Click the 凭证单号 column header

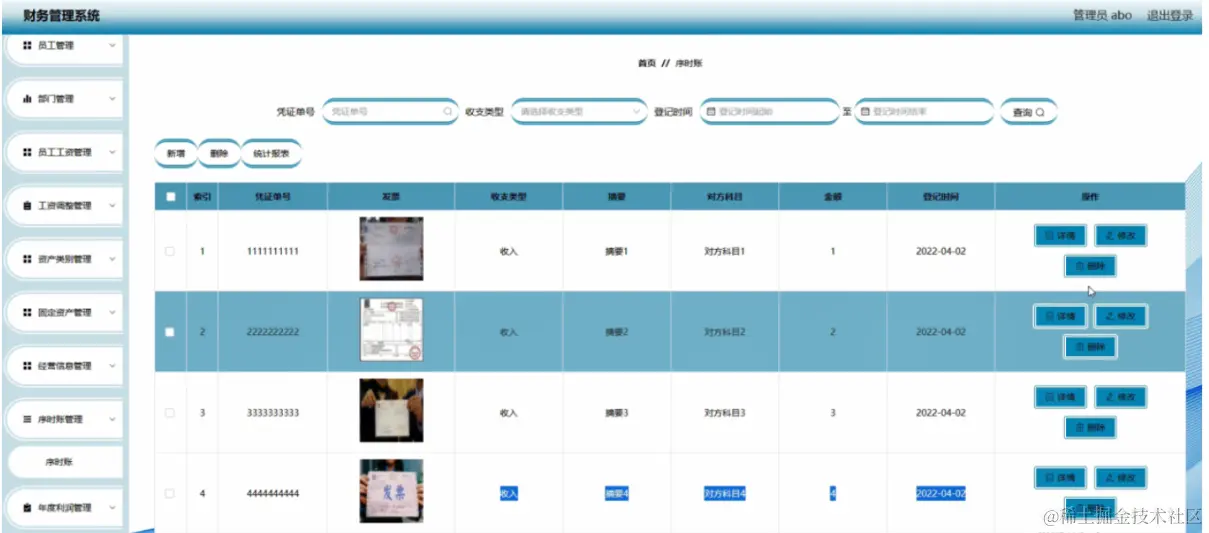click(x=272, y=197)
